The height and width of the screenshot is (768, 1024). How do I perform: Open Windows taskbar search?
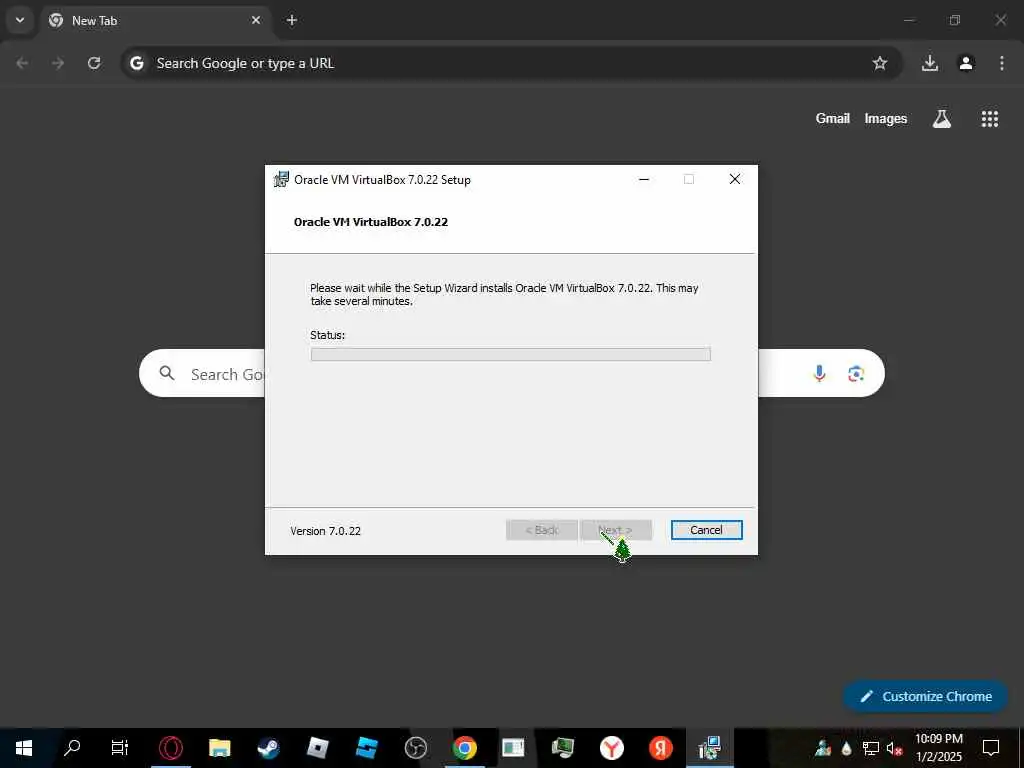72,748
